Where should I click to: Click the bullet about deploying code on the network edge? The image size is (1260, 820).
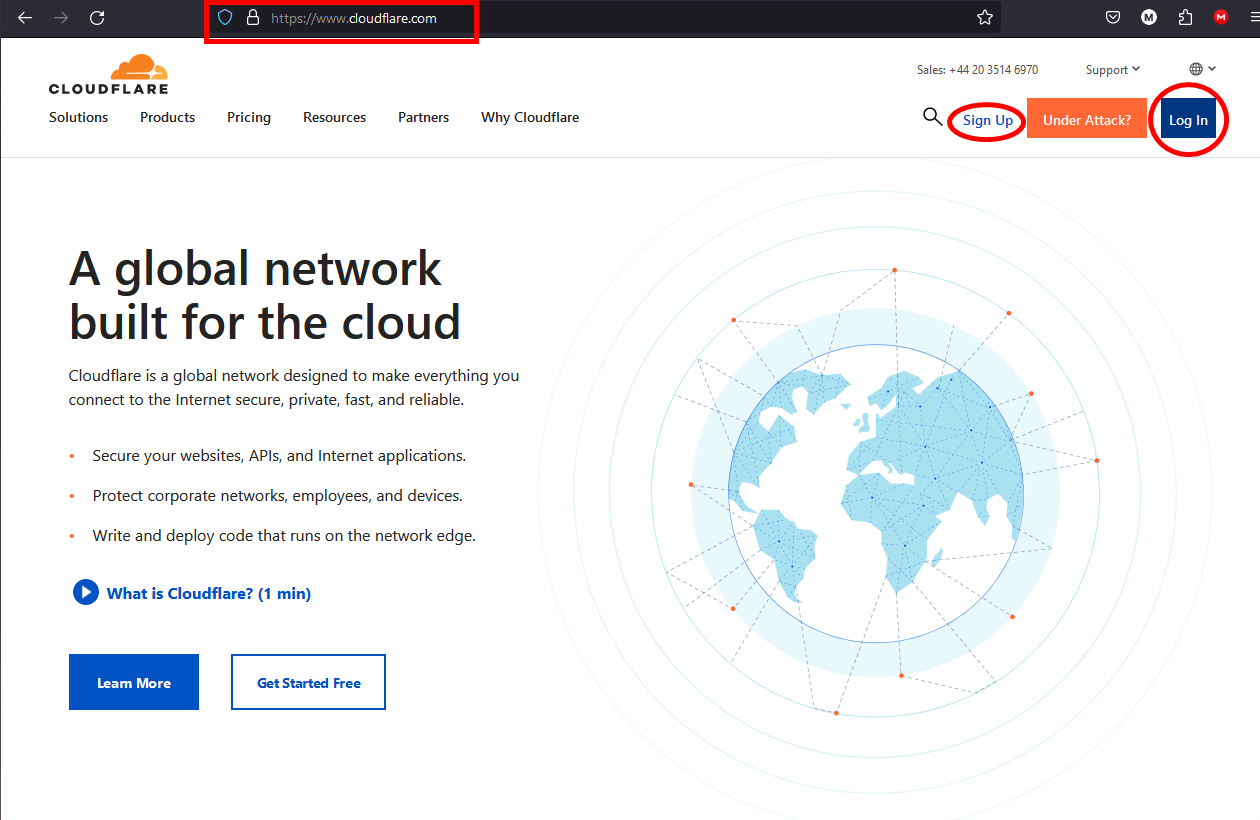point(284,535)
